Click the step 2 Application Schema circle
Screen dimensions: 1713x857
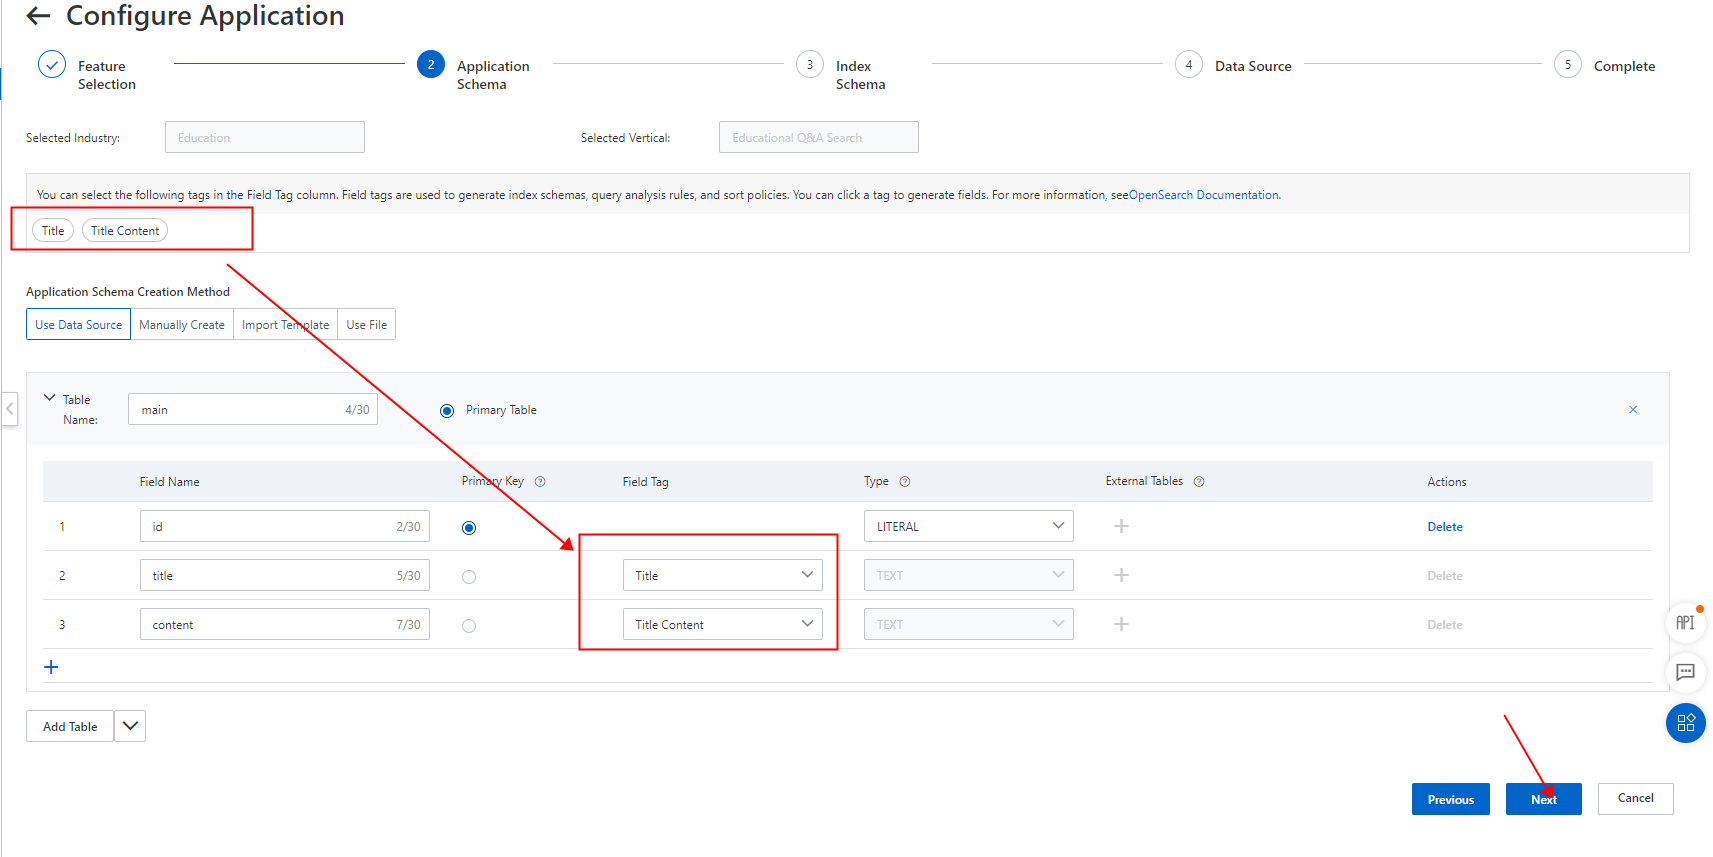pyautogui.click(x=431, y=65)
